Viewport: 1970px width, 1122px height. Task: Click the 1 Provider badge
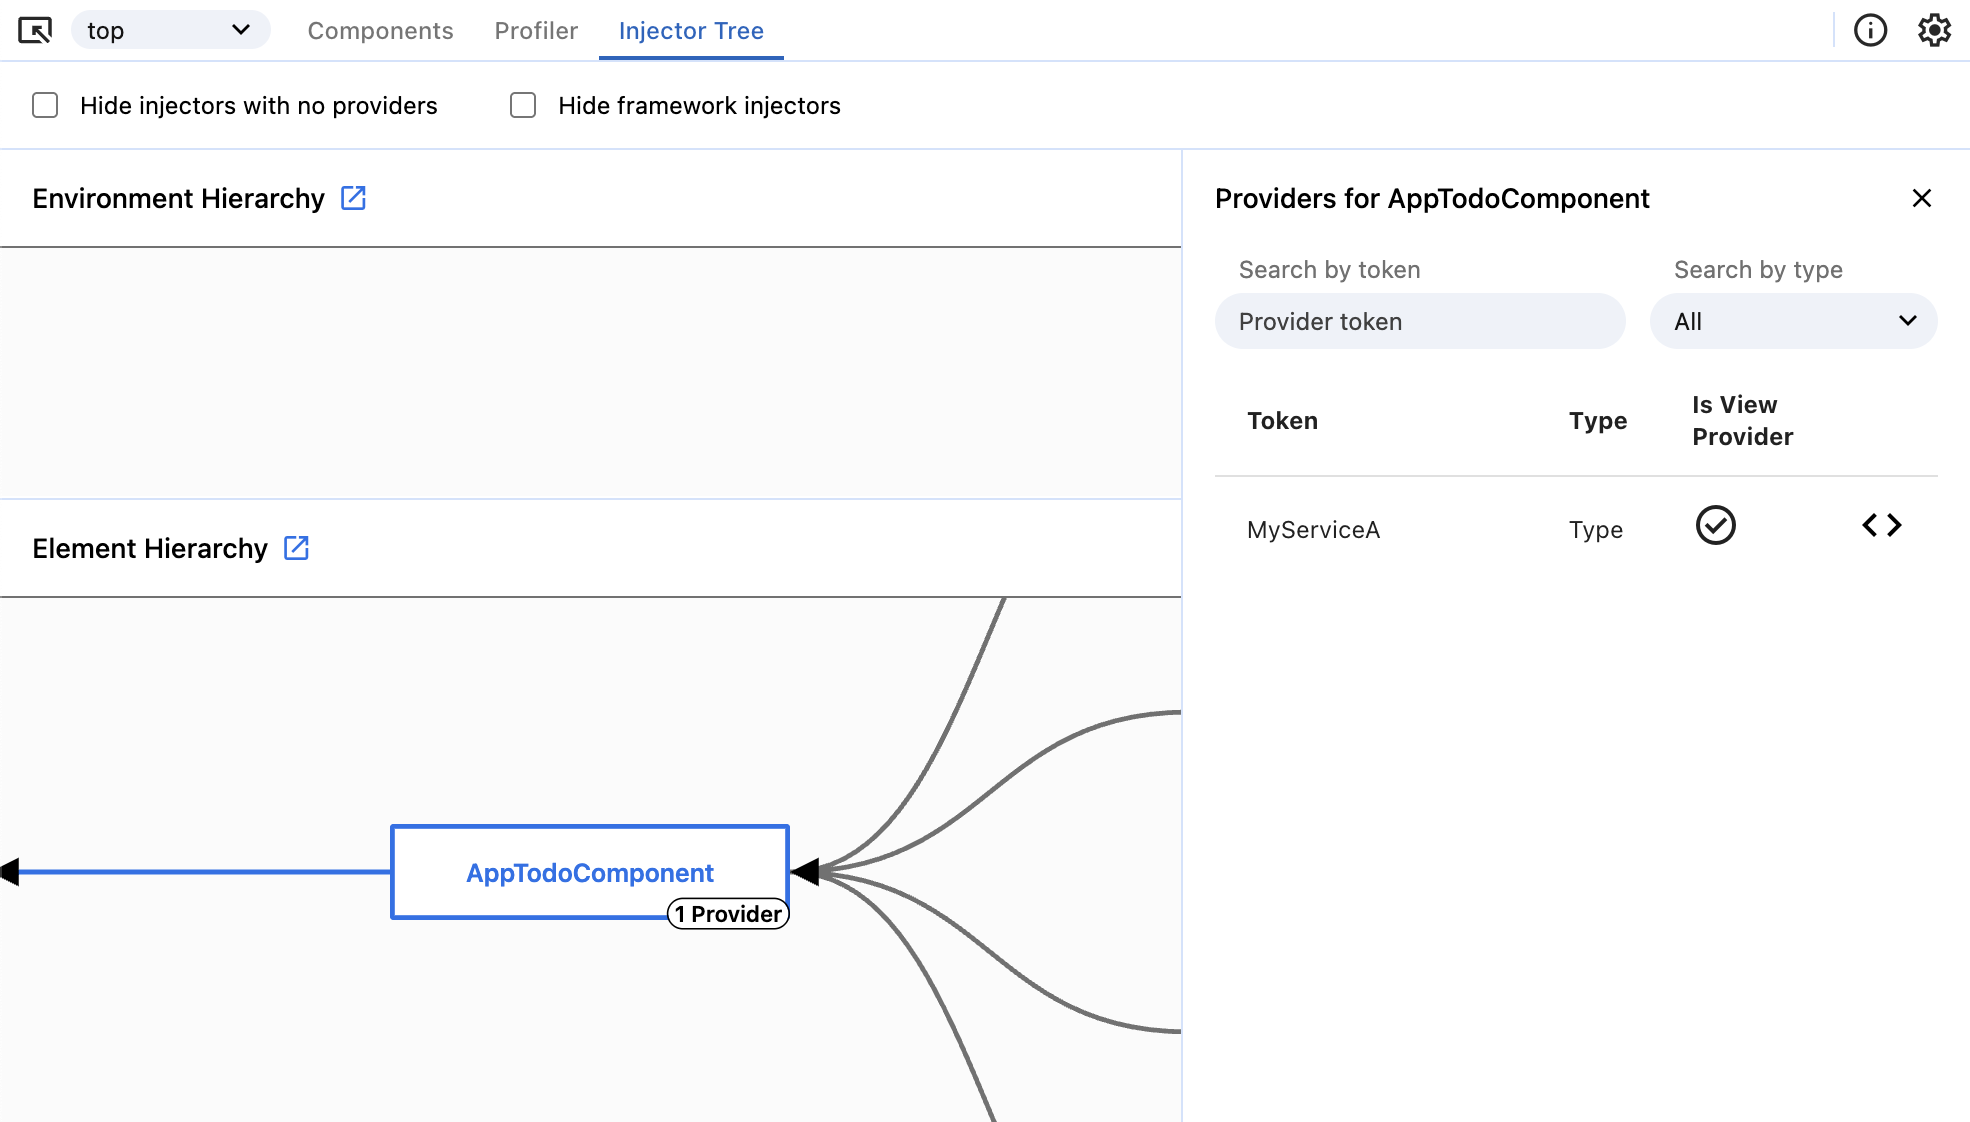(728, 914)
